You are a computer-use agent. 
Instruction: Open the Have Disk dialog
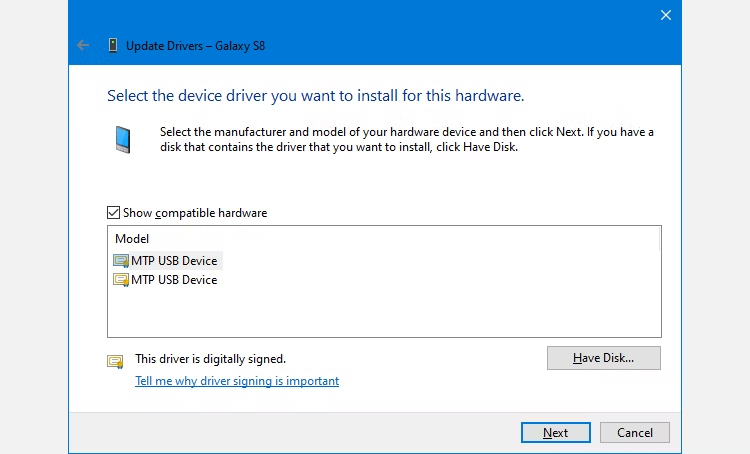[603, 358]
